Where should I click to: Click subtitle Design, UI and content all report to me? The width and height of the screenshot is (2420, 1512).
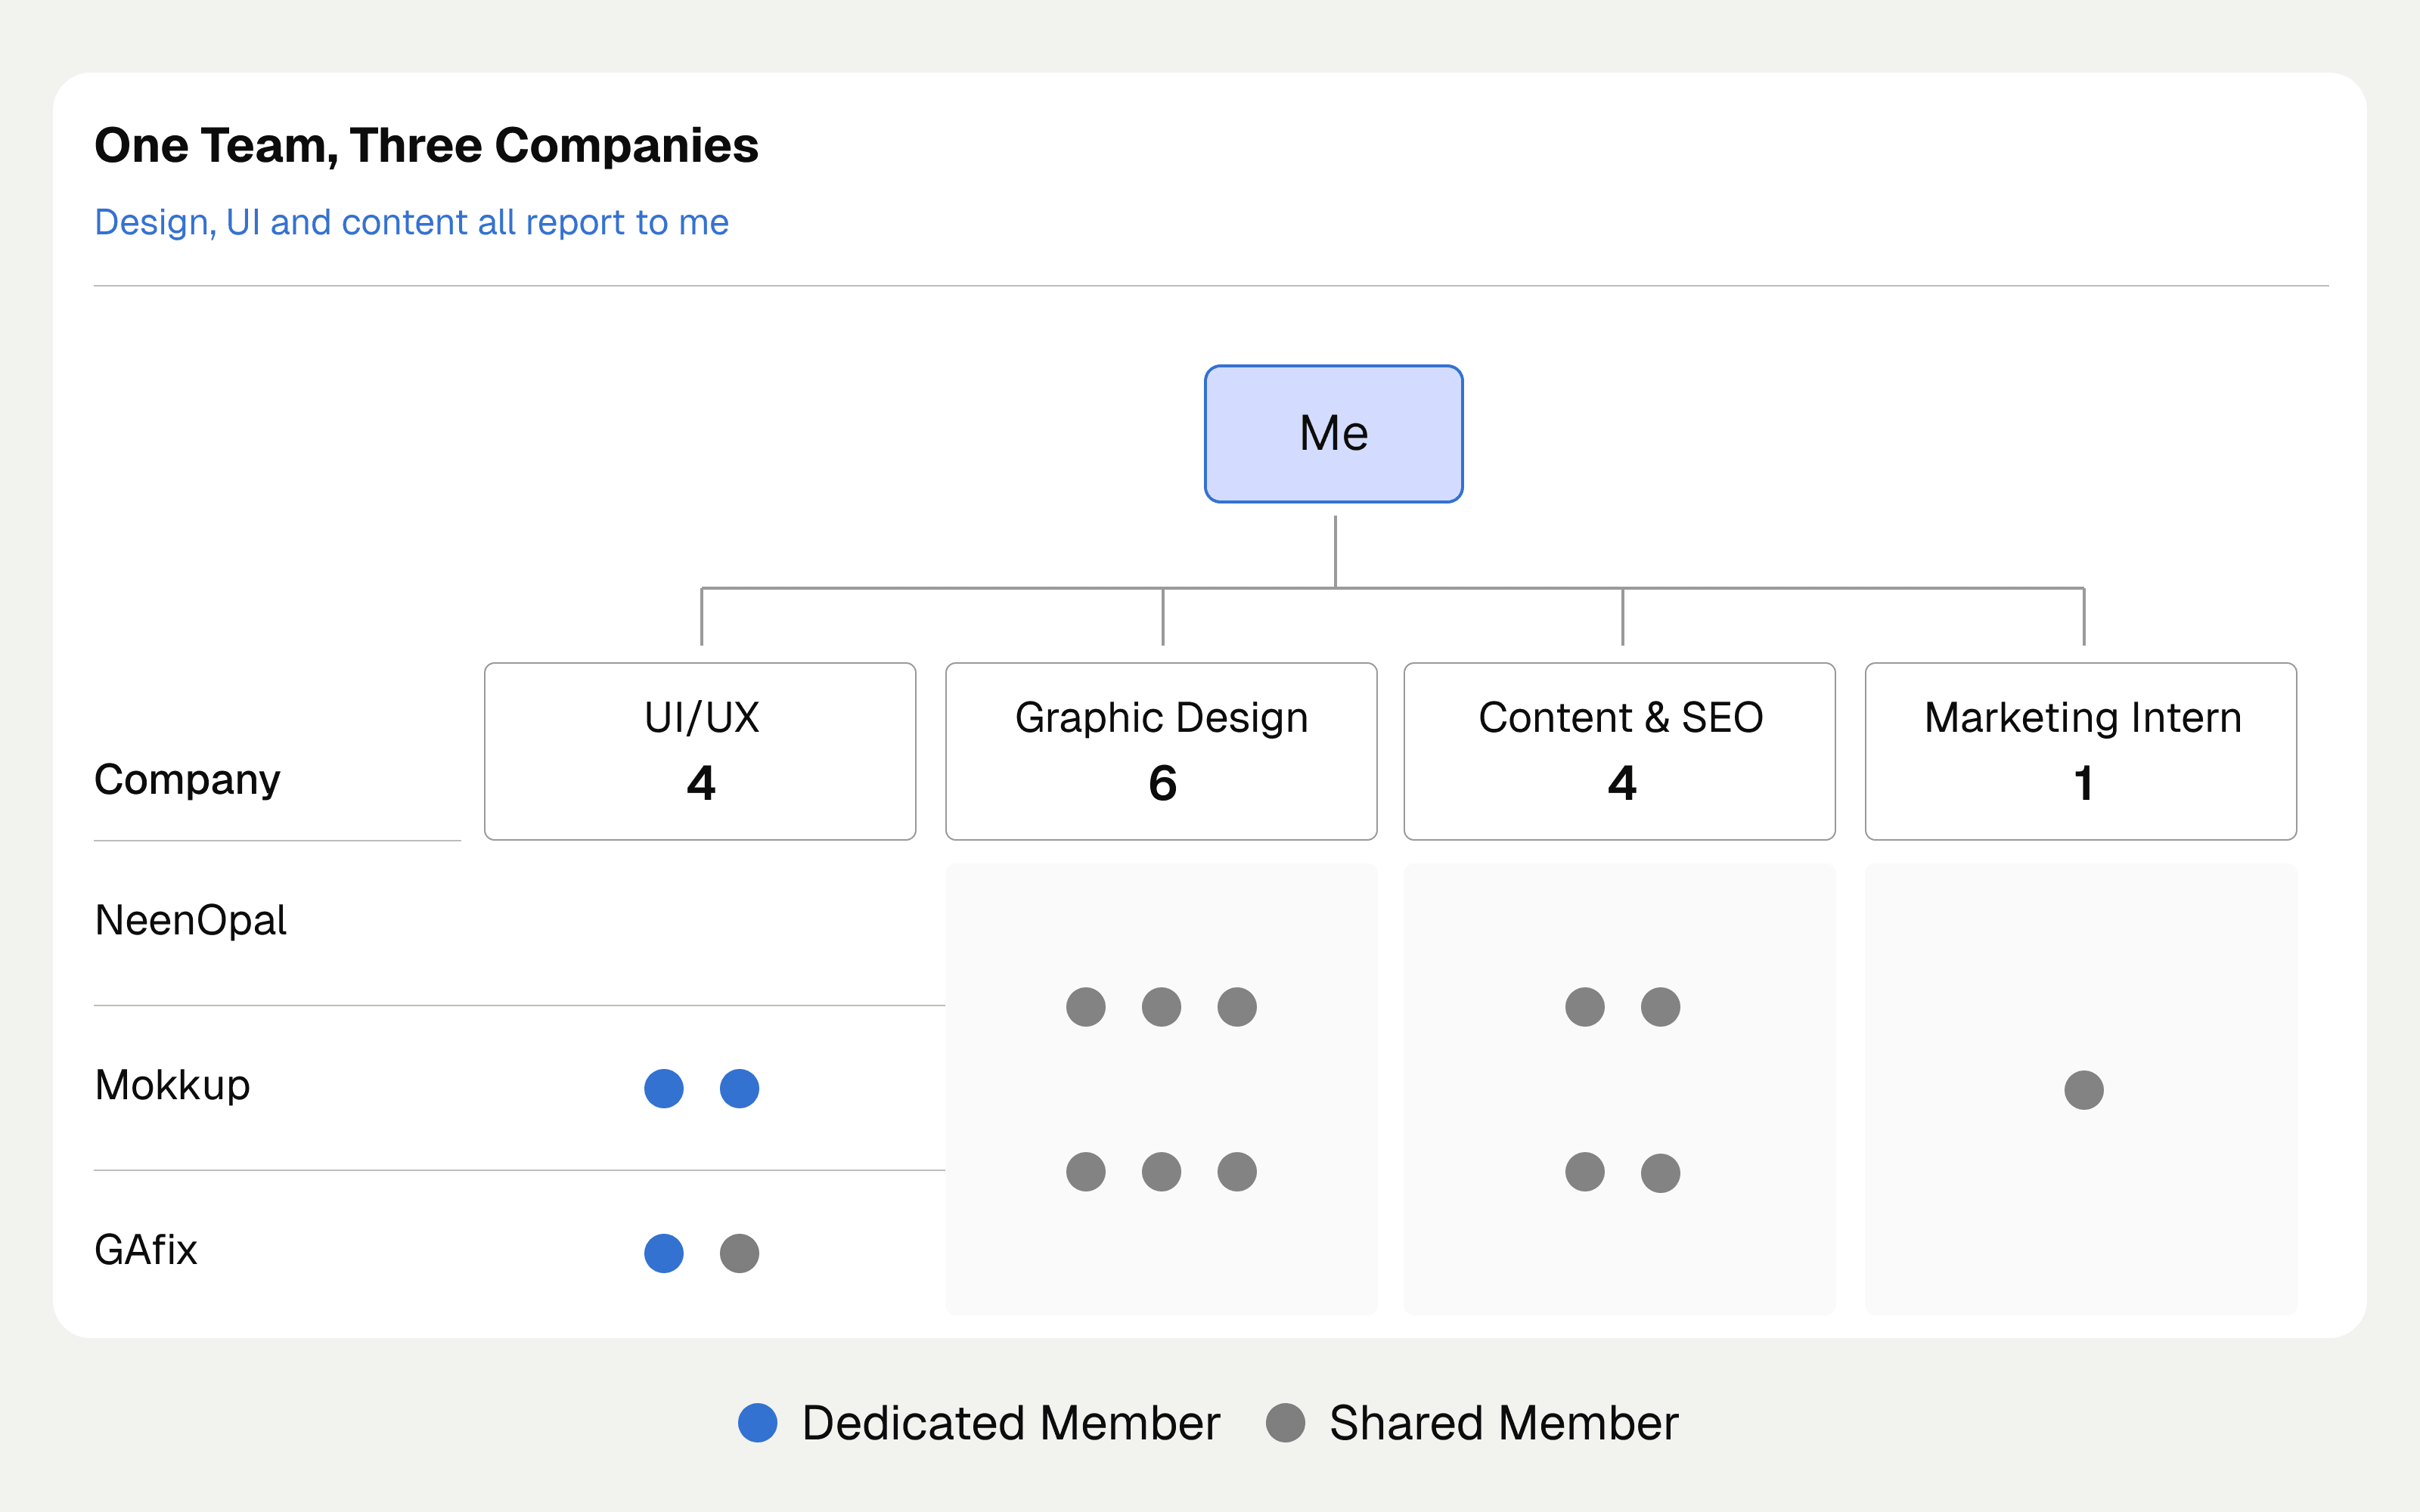(411, 222)
